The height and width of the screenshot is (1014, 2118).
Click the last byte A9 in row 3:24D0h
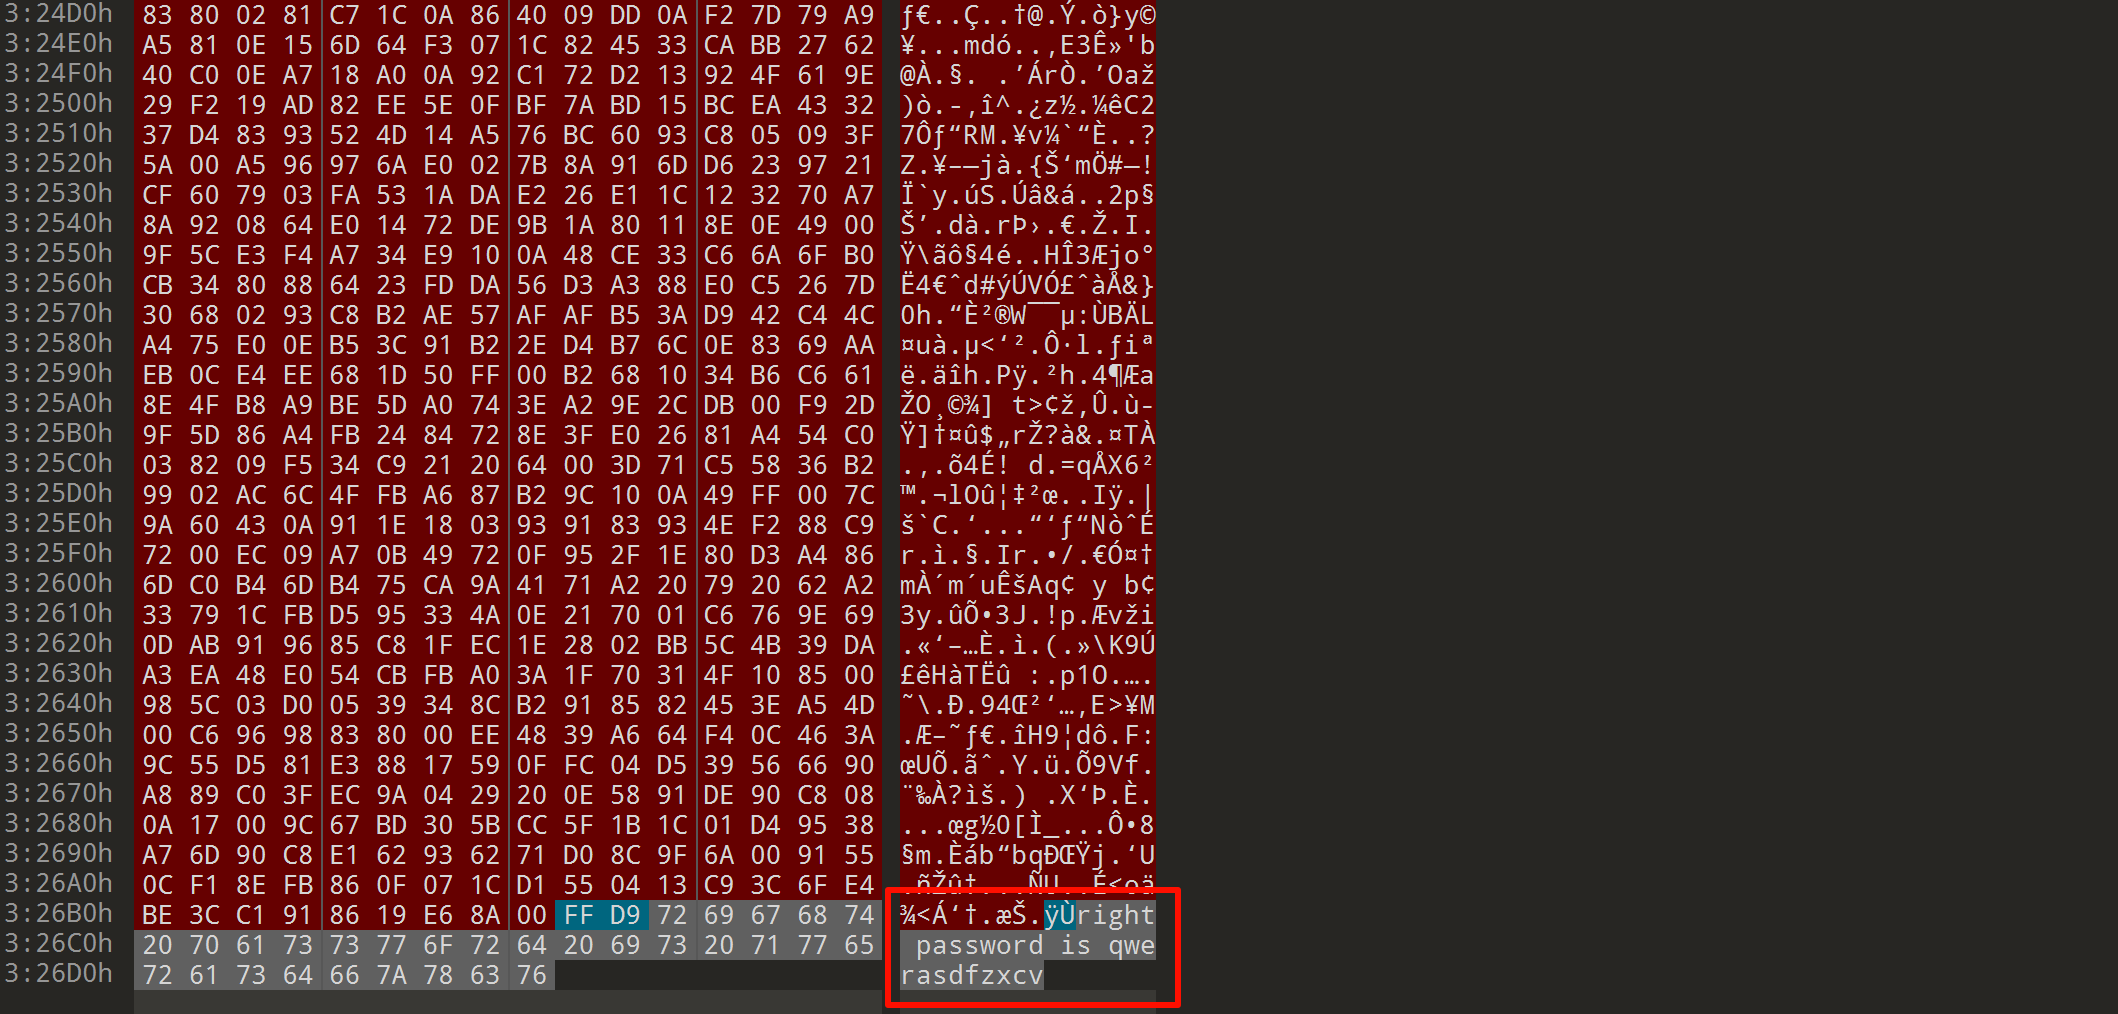coord(859,15)
